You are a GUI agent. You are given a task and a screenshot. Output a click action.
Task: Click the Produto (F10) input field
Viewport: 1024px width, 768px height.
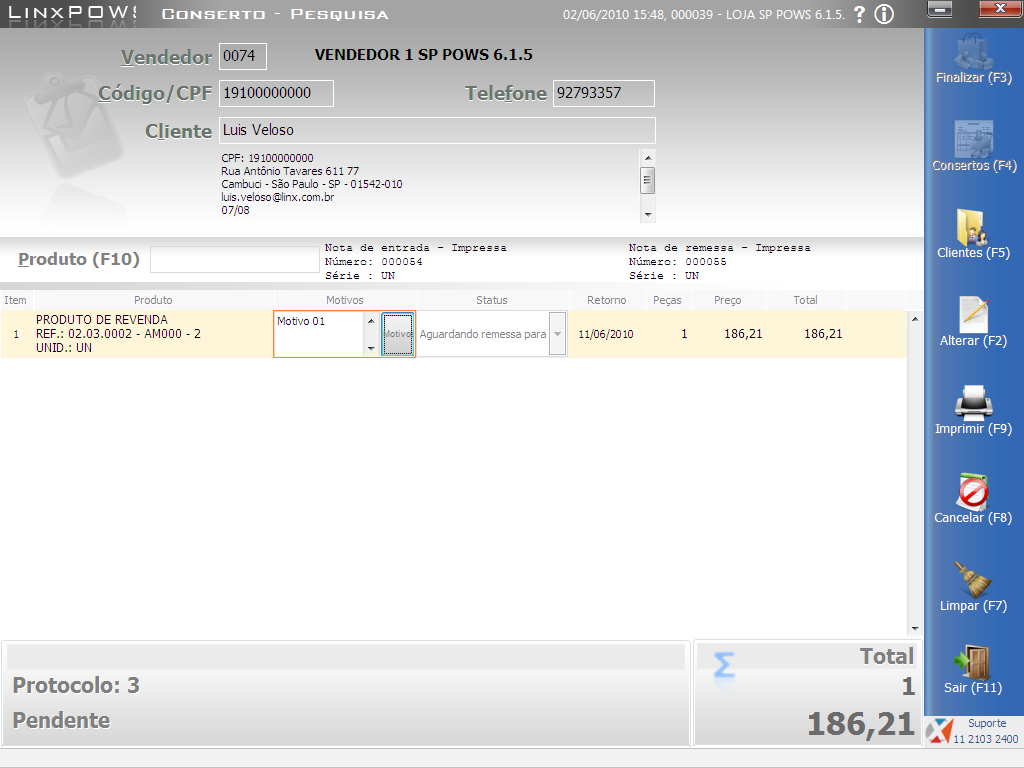tap(234, 259)
